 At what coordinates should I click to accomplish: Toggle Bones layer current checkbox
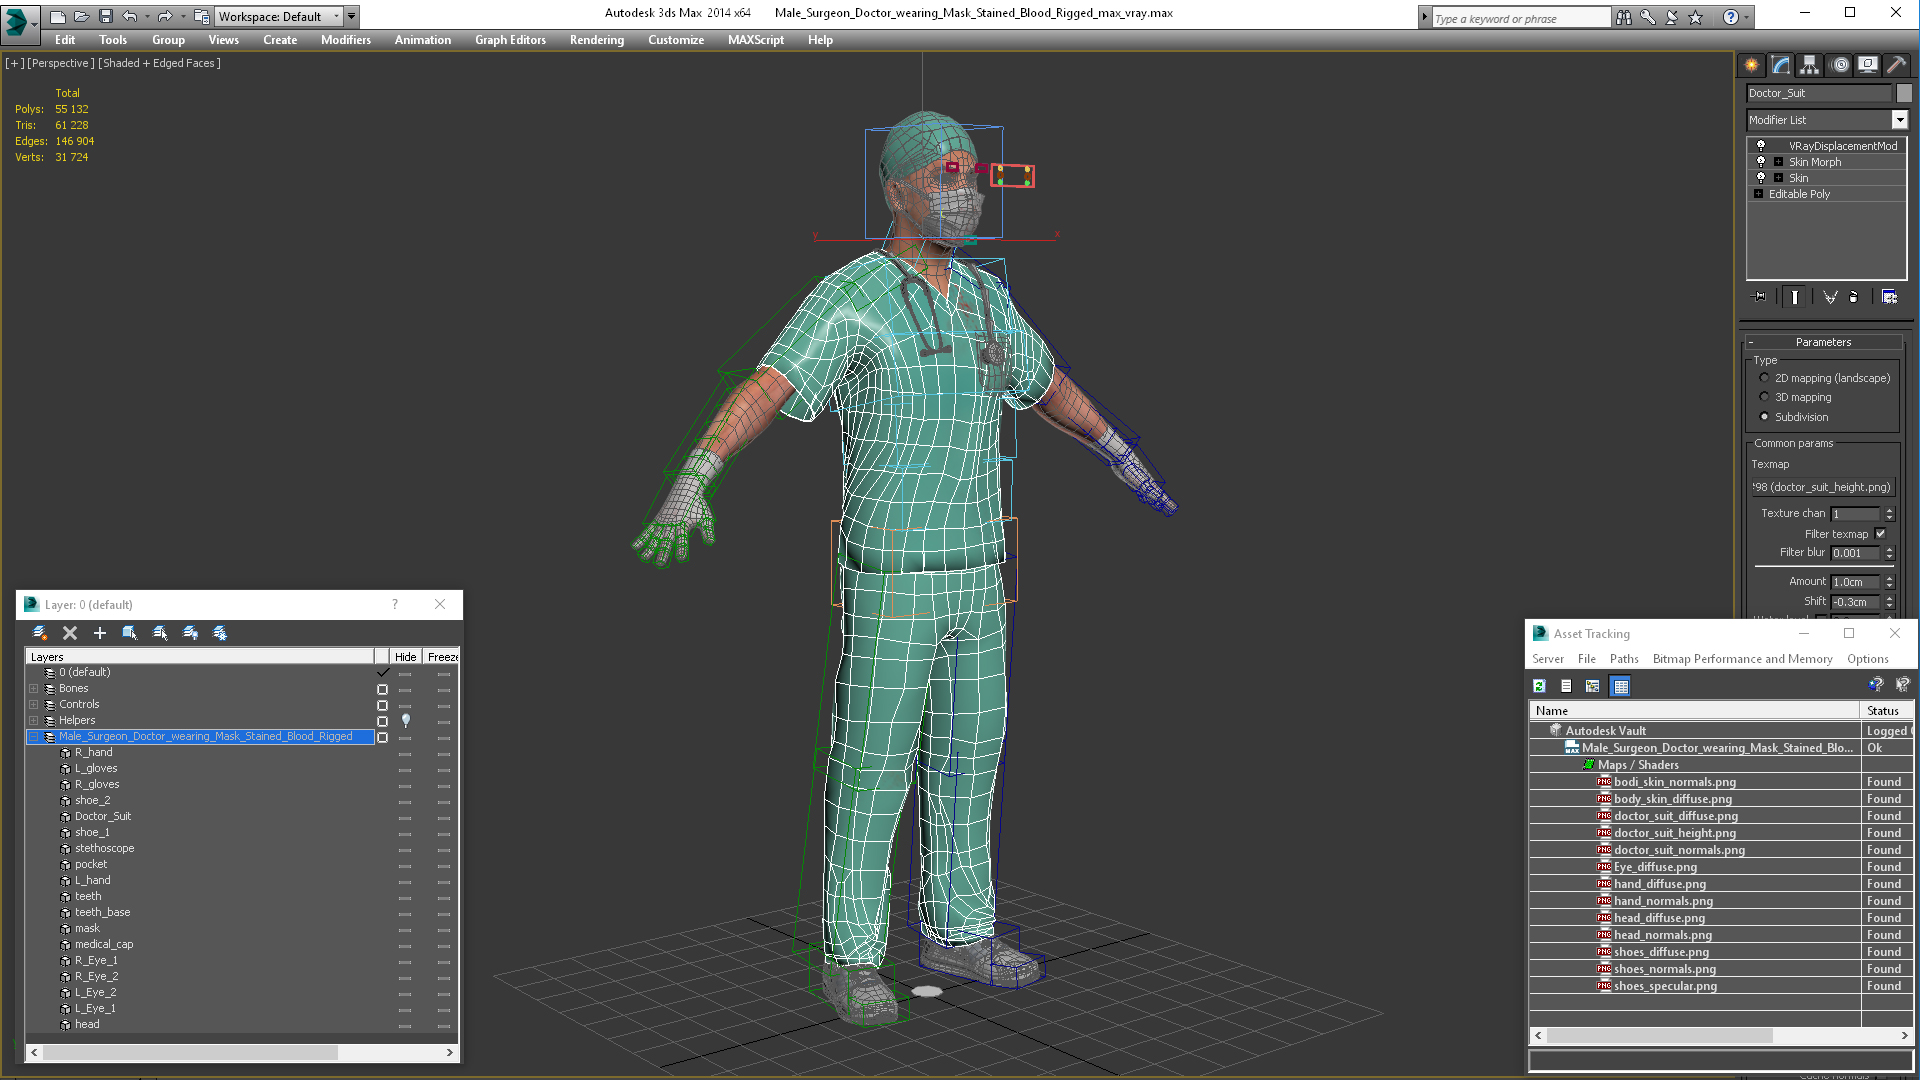coord(382,689)
